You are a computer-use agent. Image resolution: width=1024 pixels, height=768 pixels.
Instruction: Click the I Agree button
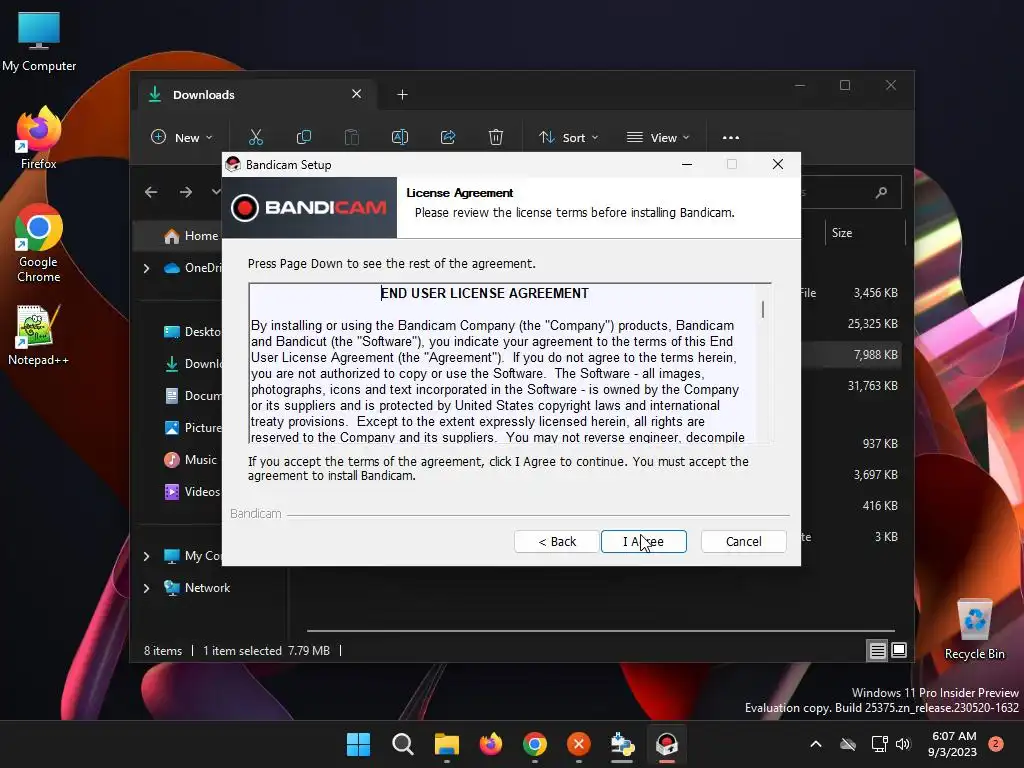coord(643,541)
